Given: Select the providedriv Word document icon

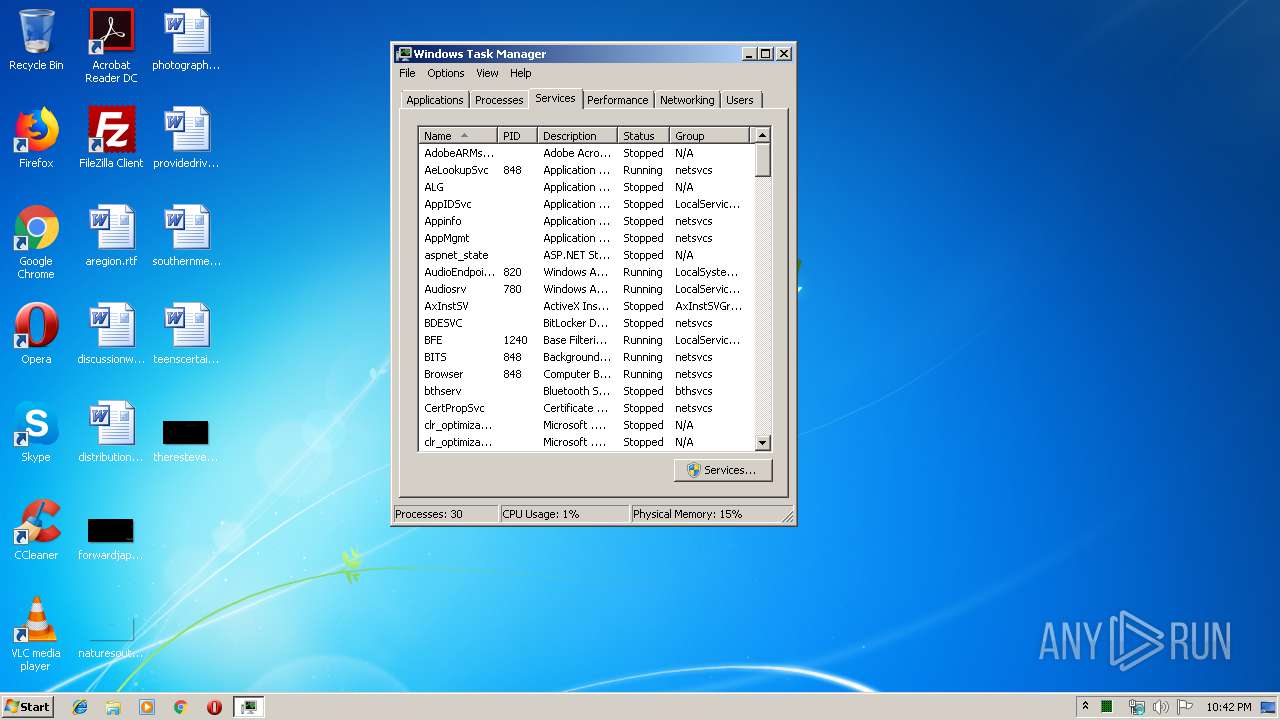Looking at the screenshot, I should [186, 138].
